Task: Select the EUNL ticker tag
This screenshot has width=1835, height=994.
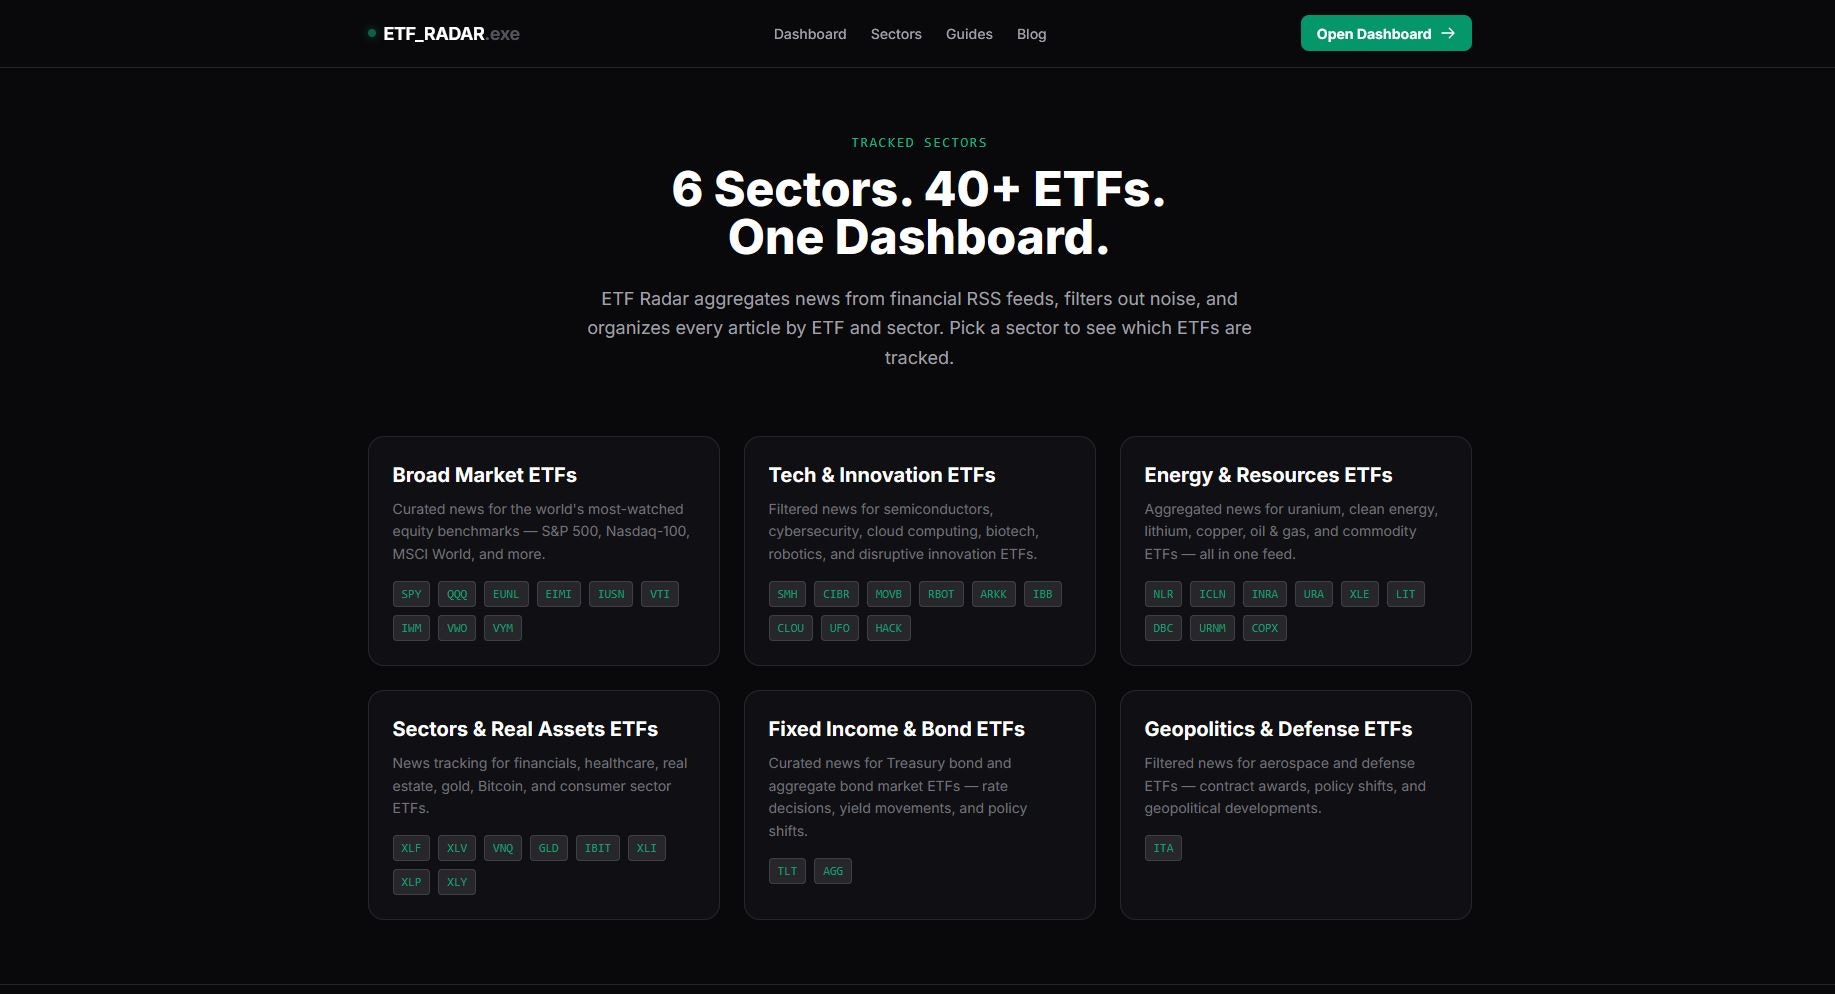Action: (x=506, y=594)
